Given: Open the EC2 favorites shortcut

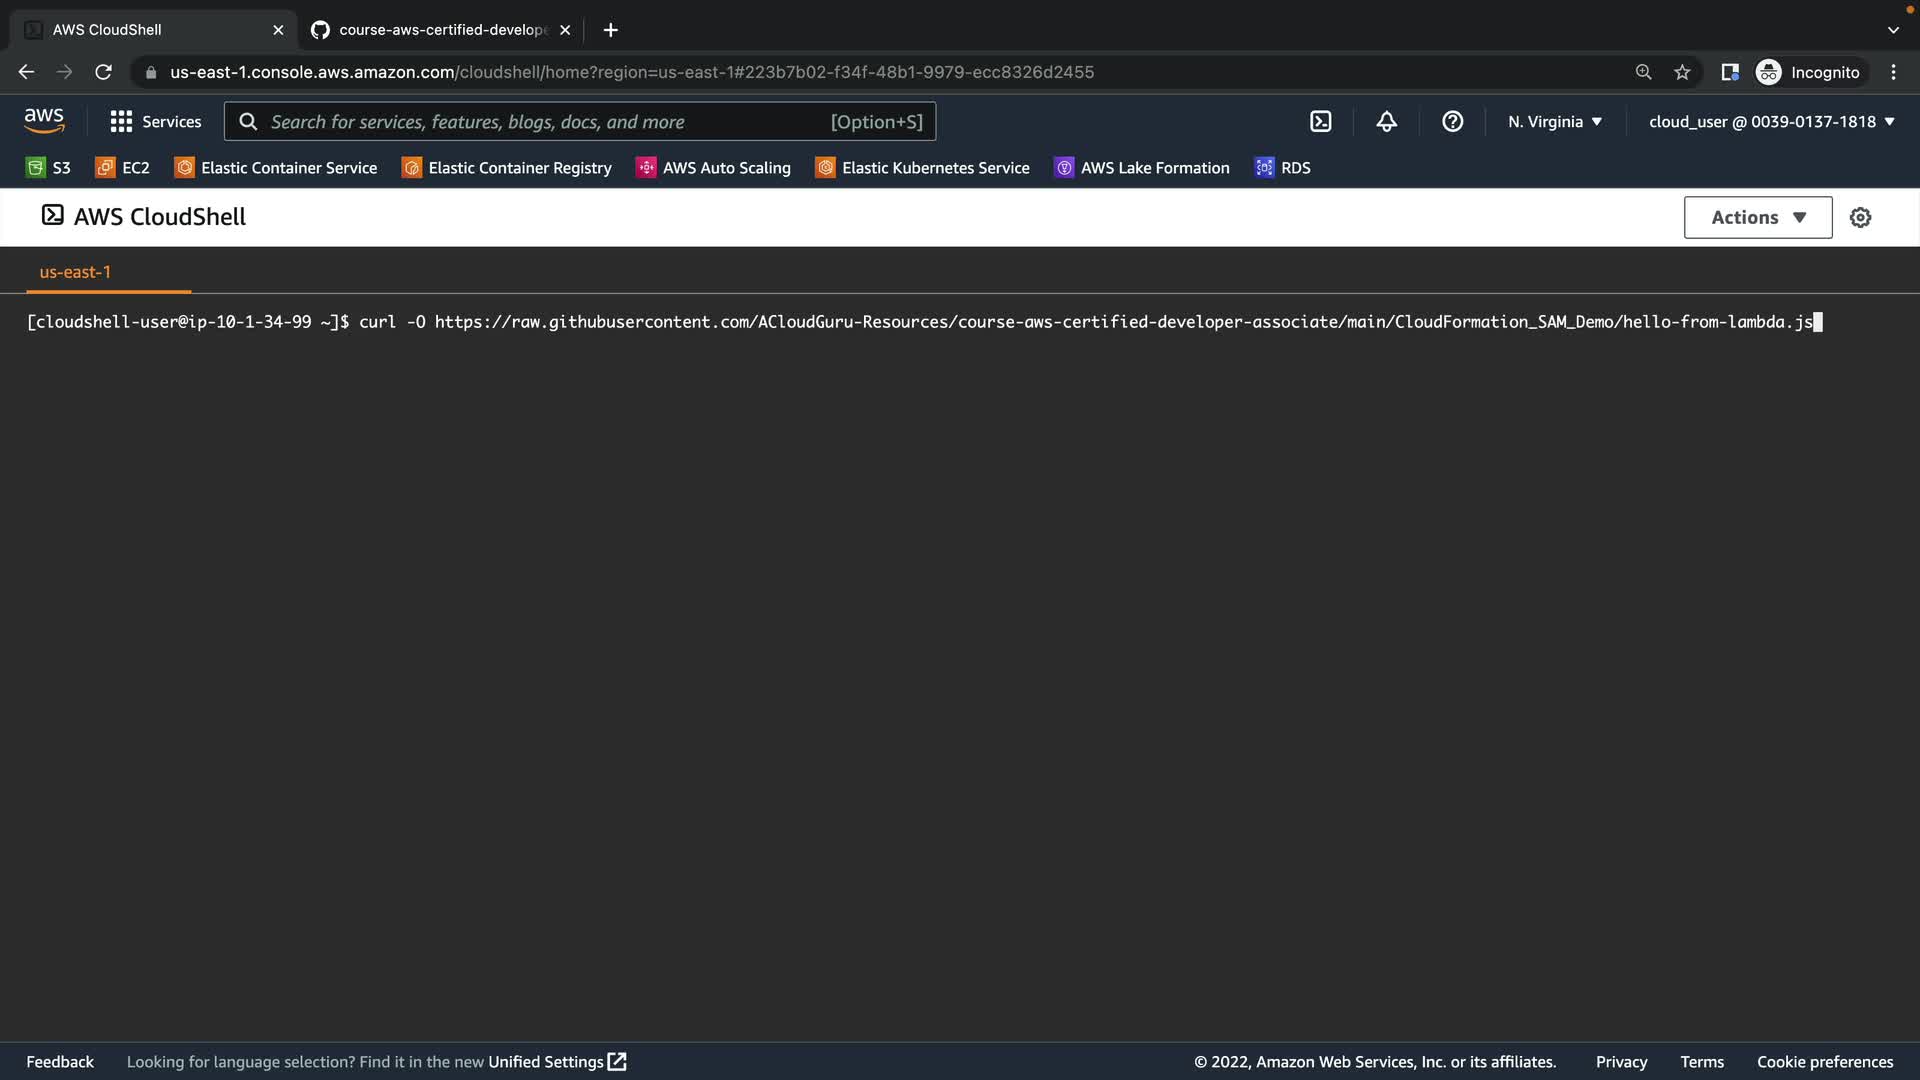Looking at the screenshot, I should 122,168.
